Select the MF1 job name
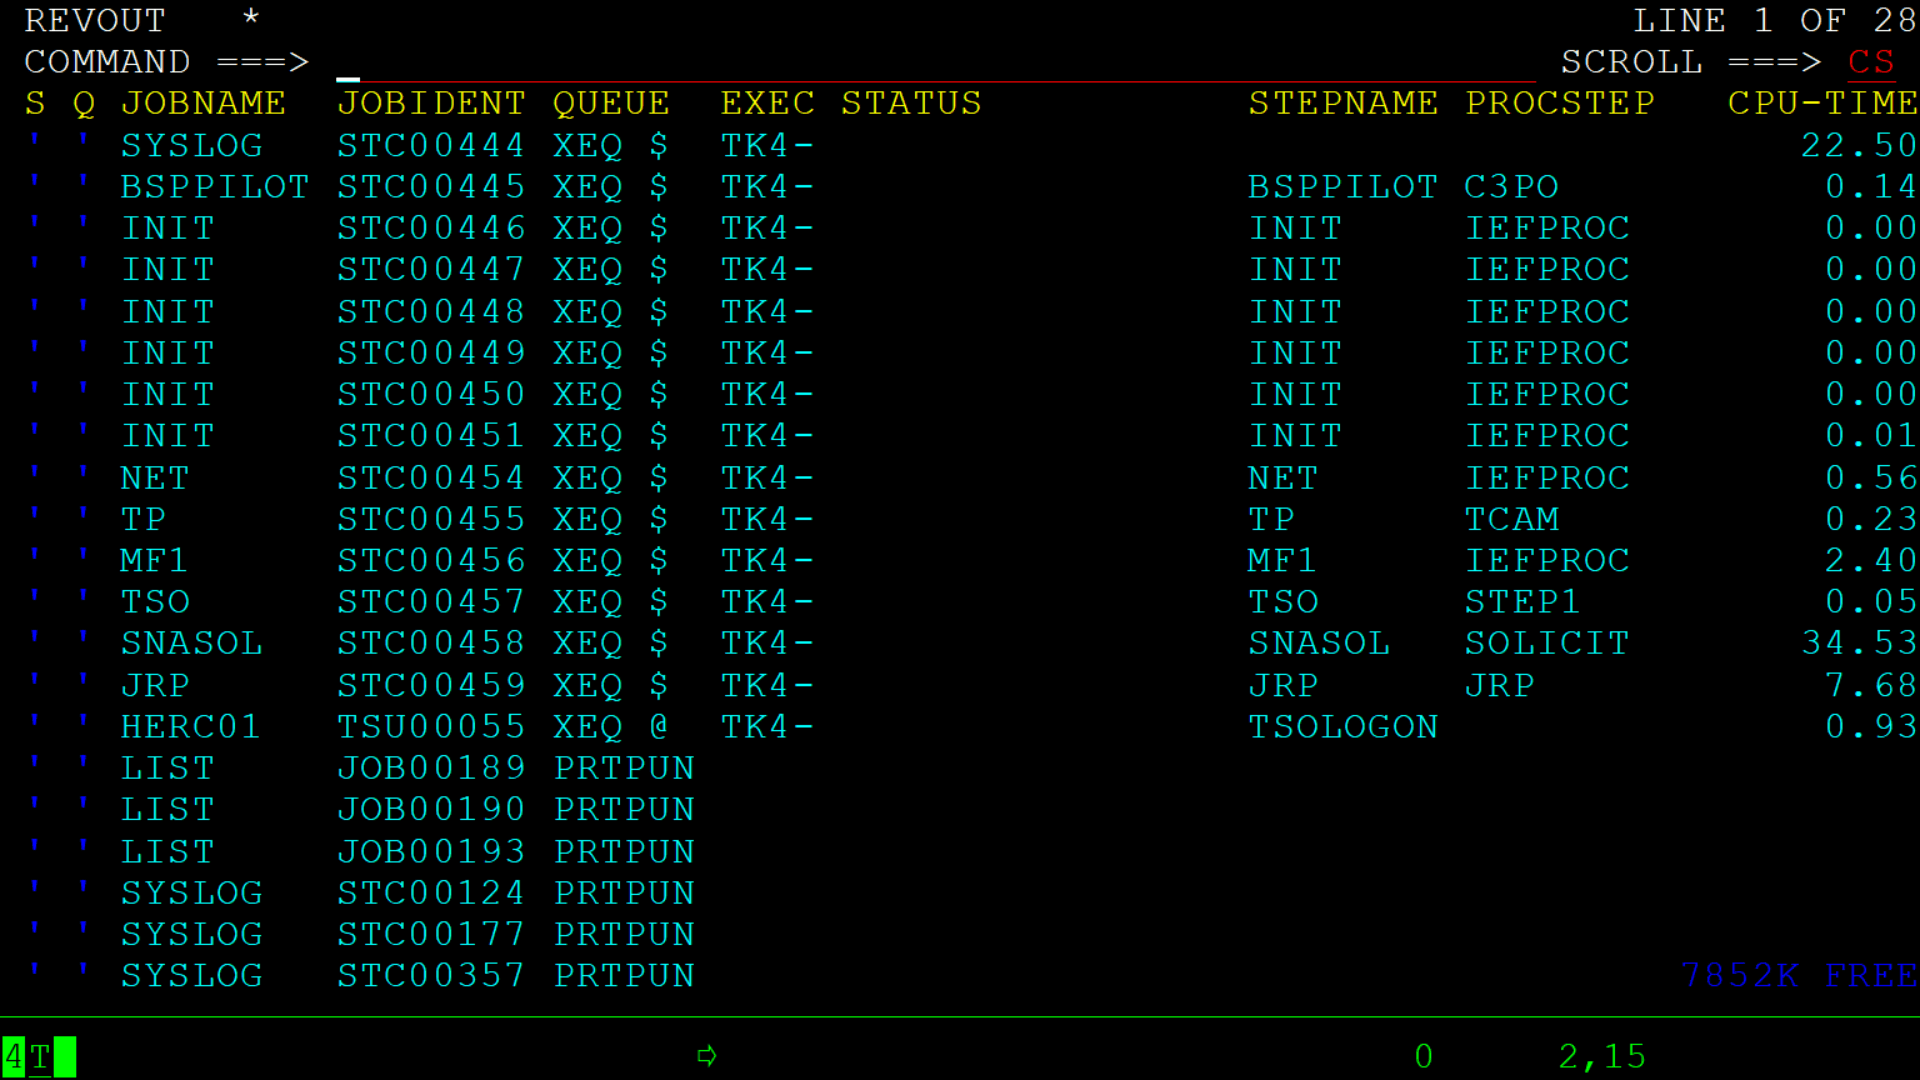This screenshot has width=1920, height=1080. tap(155, 561)
